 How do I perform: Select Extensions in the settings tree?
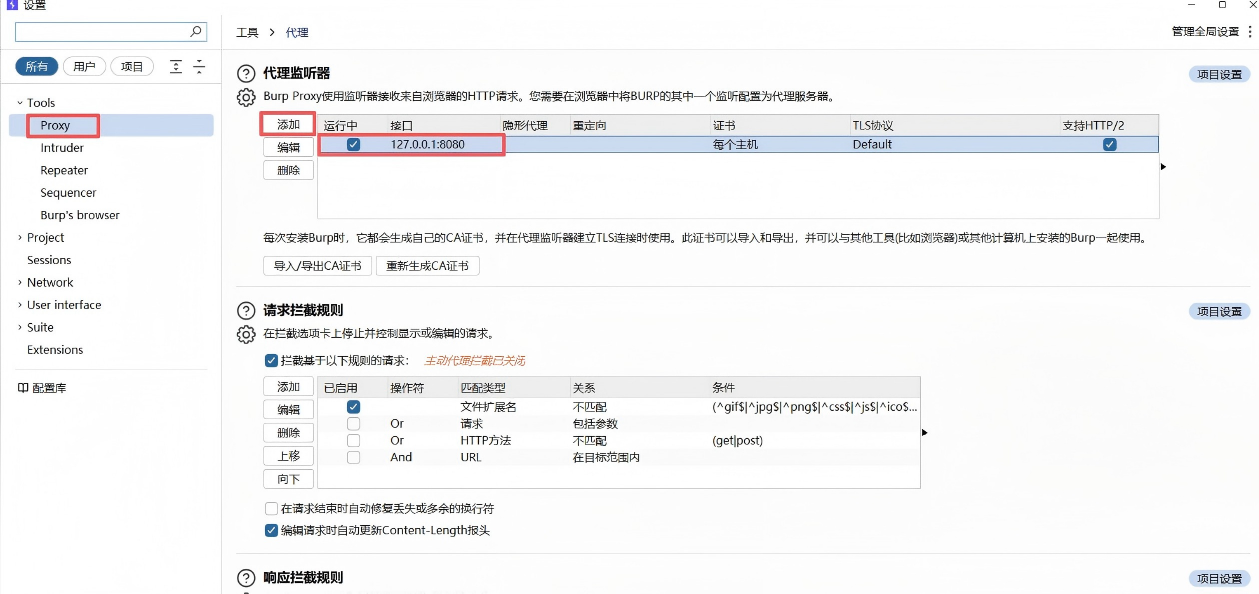tap(55, 350)
